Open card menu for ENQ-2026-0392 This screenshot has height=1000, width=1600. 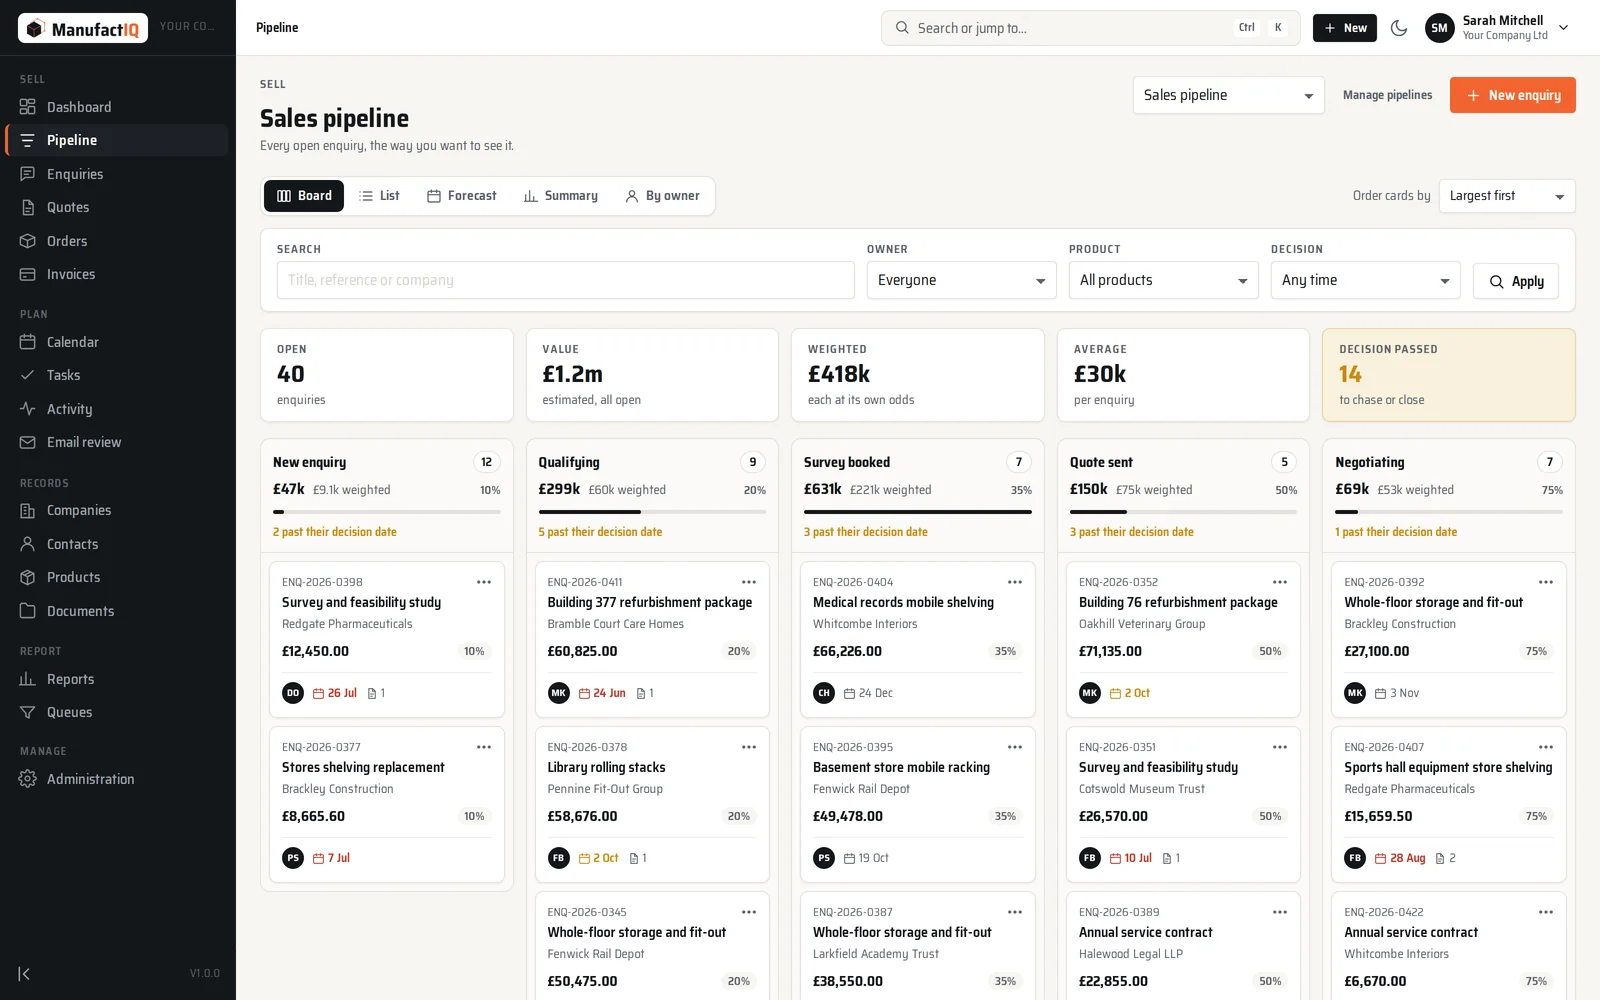tap(1546, 582)
